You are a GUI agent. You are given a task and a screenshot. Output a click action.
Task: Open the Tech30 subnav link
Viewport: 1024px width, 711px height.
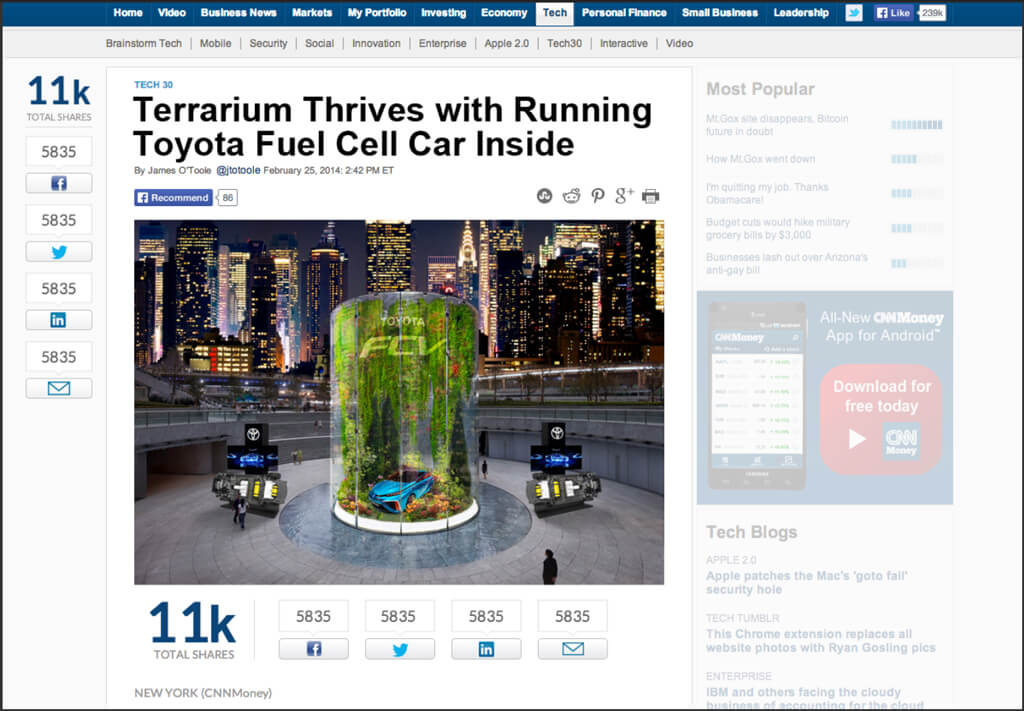564,43
